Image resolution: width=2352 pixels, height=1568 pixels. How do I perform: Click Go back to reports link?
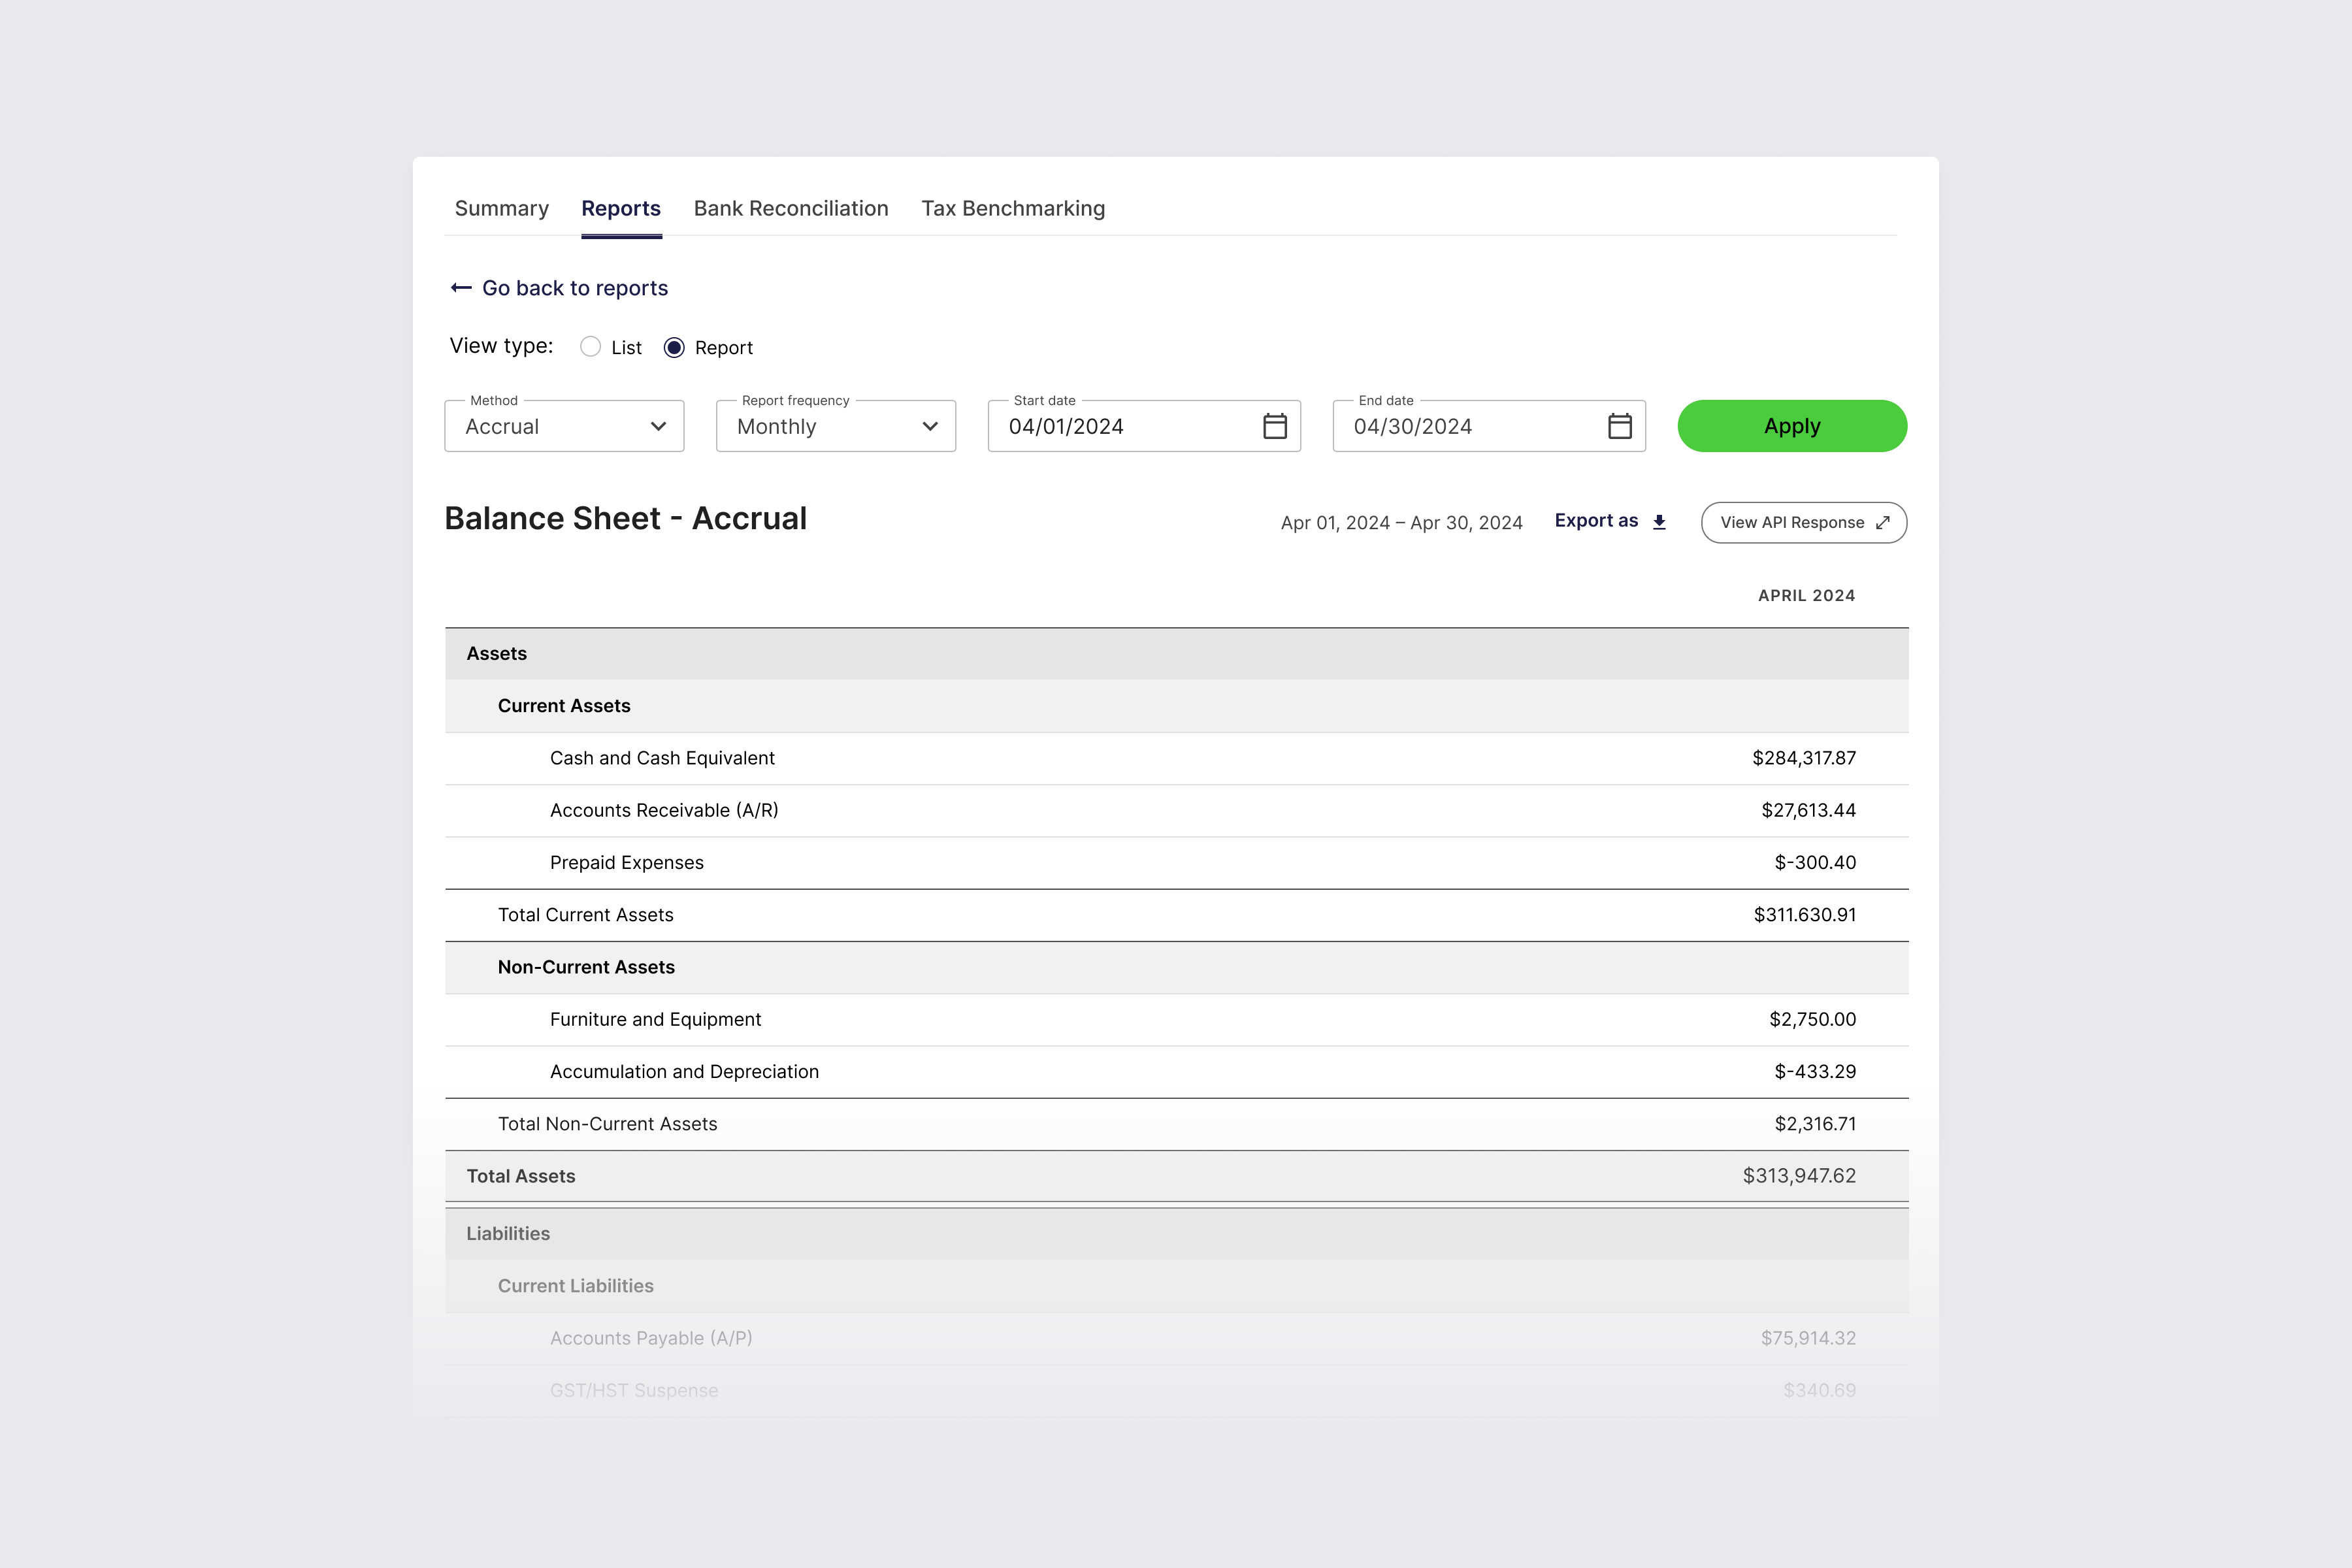[574, 288]
